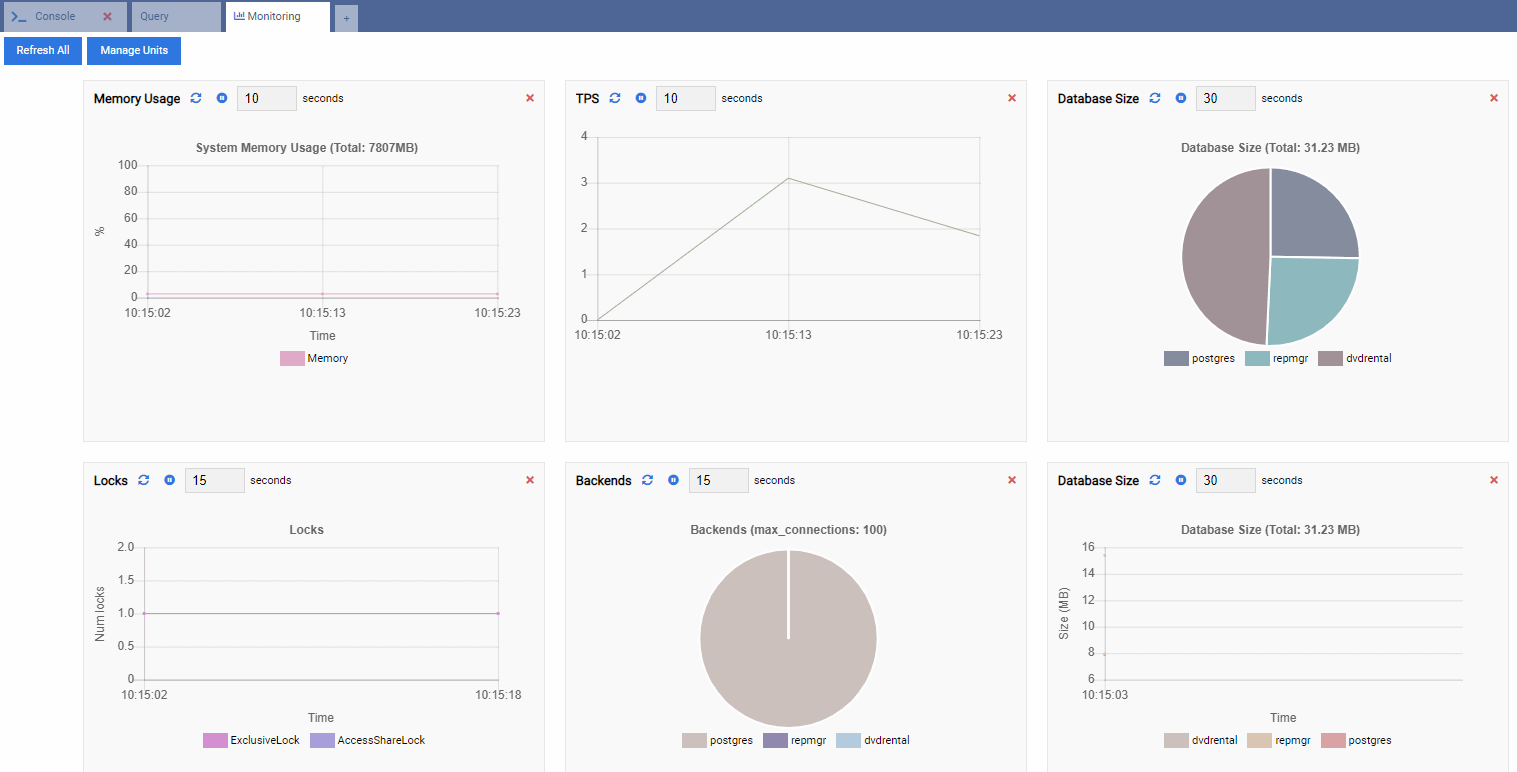The height and width of the screenshot is (772, 1517).
Task: Open a new tab with the plus icon
Action: pyautogui.click(x=346, y=17)
